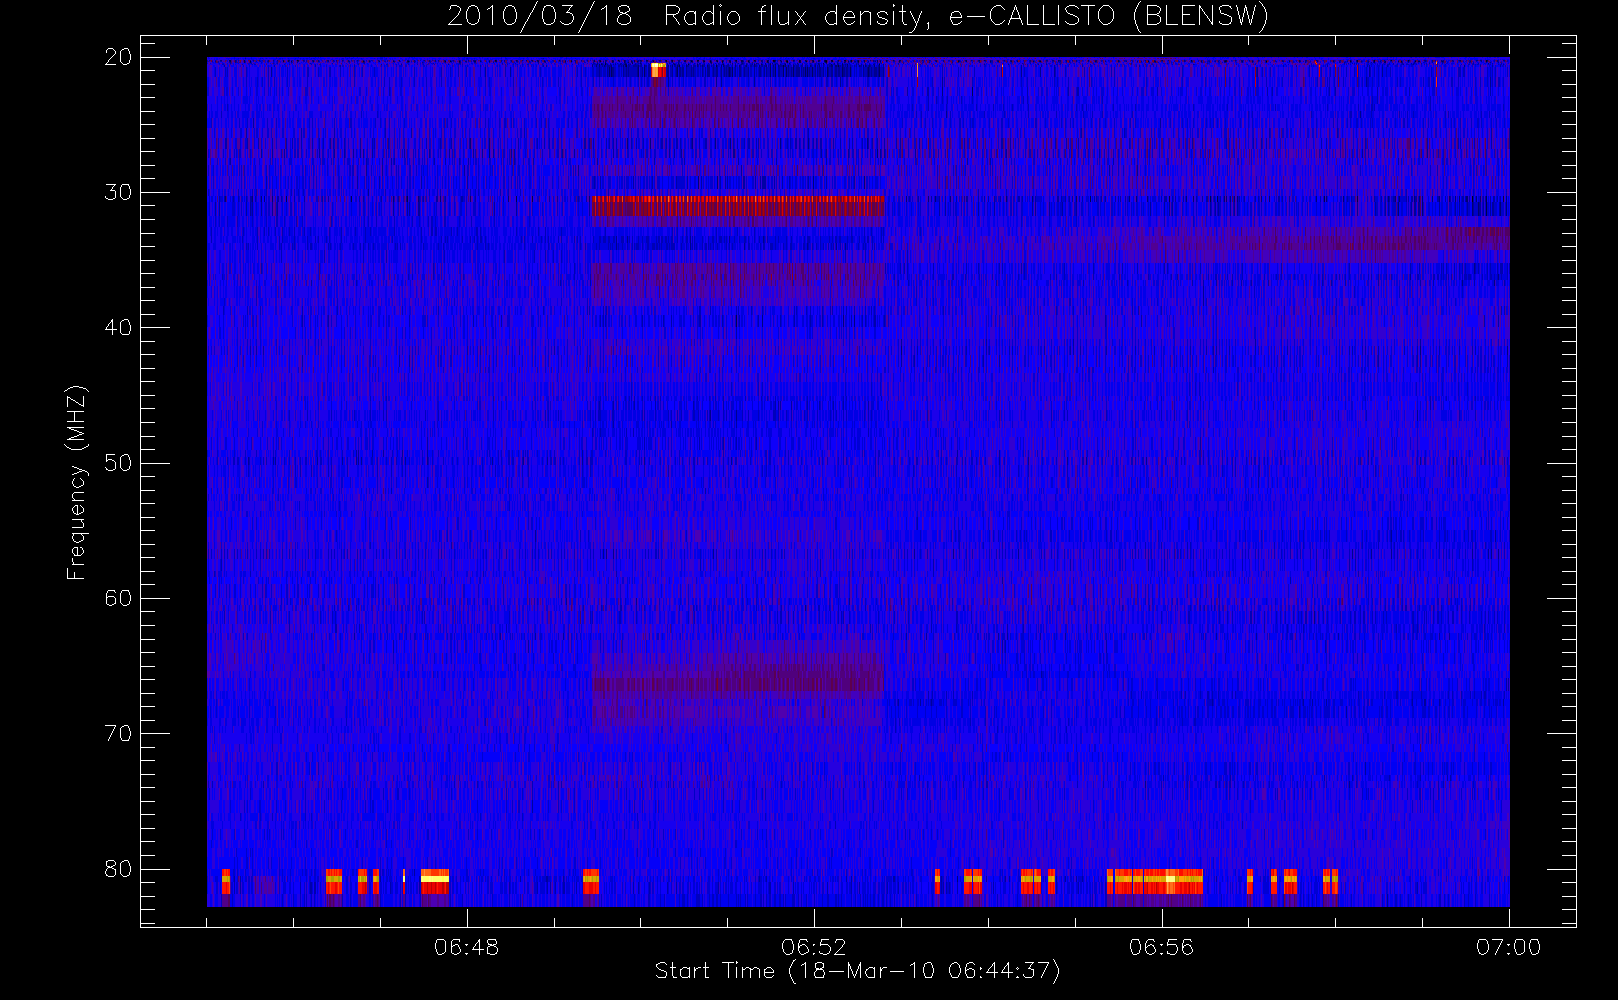The width and height of the screenshot is (1618, 1000).
Task: Click the bright yellow spike near 21 MHz
Action: click(x=658, y=70)
